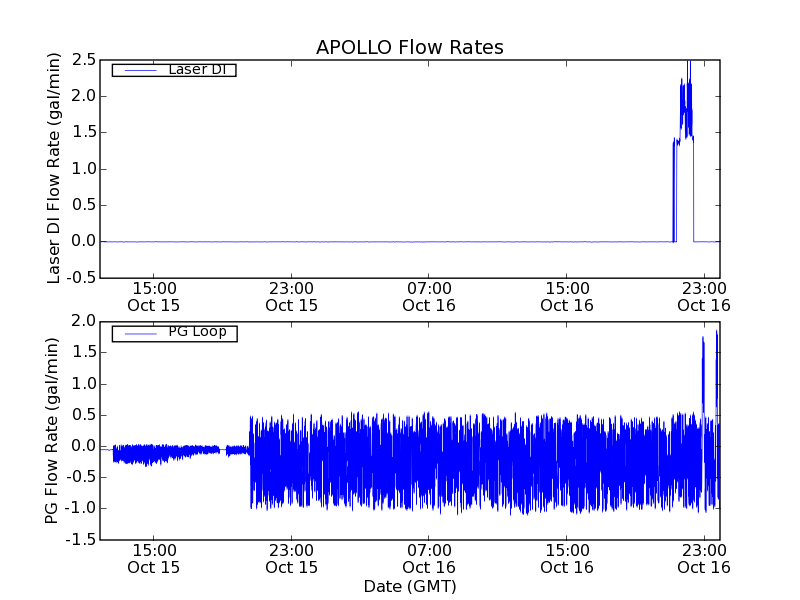This screenshot has height=600, width=800.
Task: Click "07:00 Oct 16" under the PG Loop plot
Action: point(429,559)
